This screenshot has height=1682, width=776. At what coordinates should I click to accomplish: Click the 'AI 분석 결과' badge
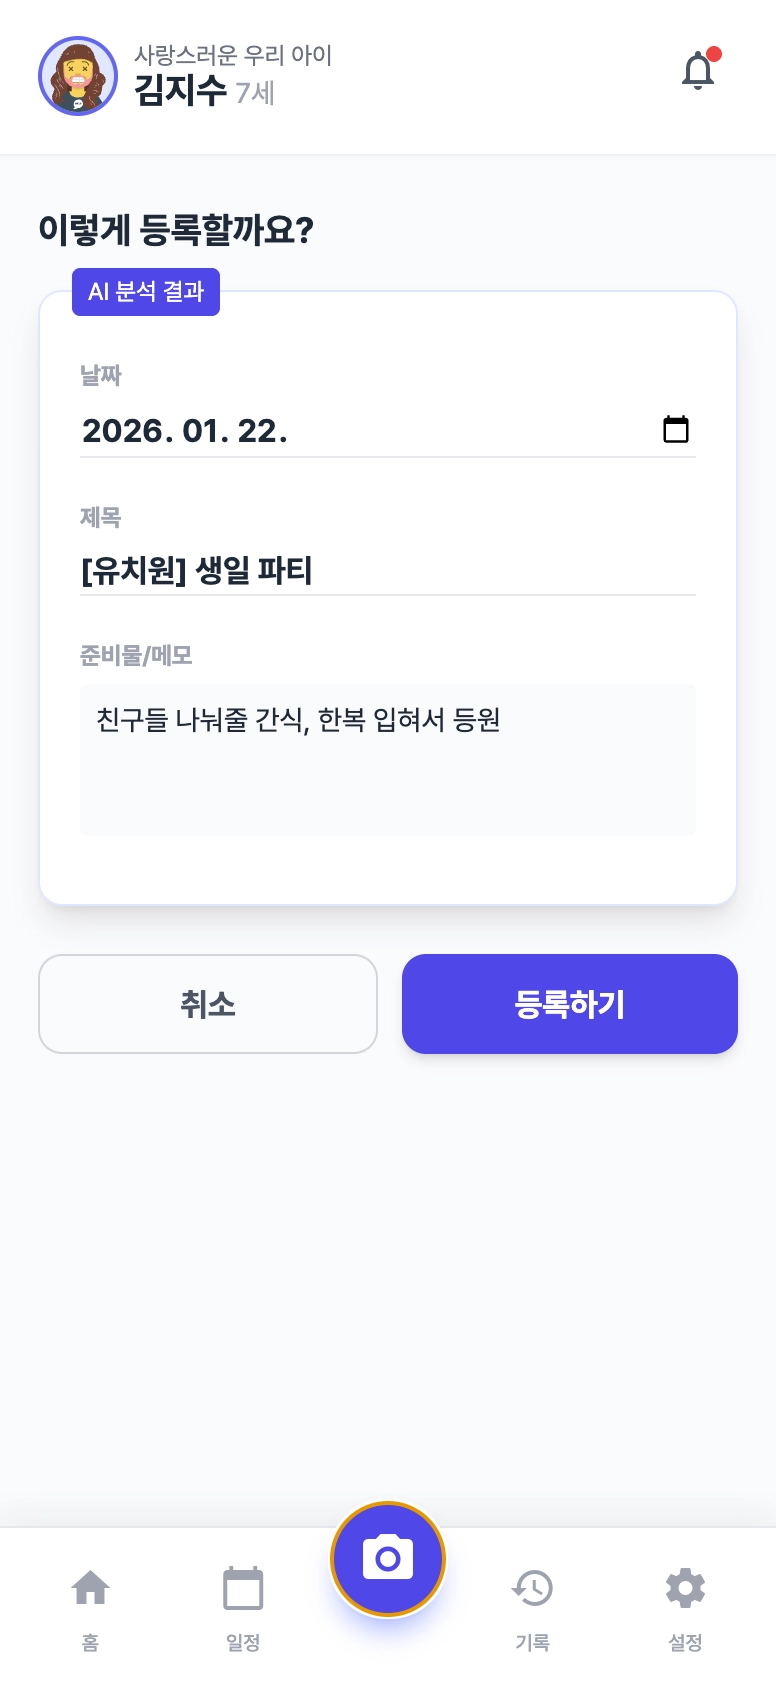point(146,292)
